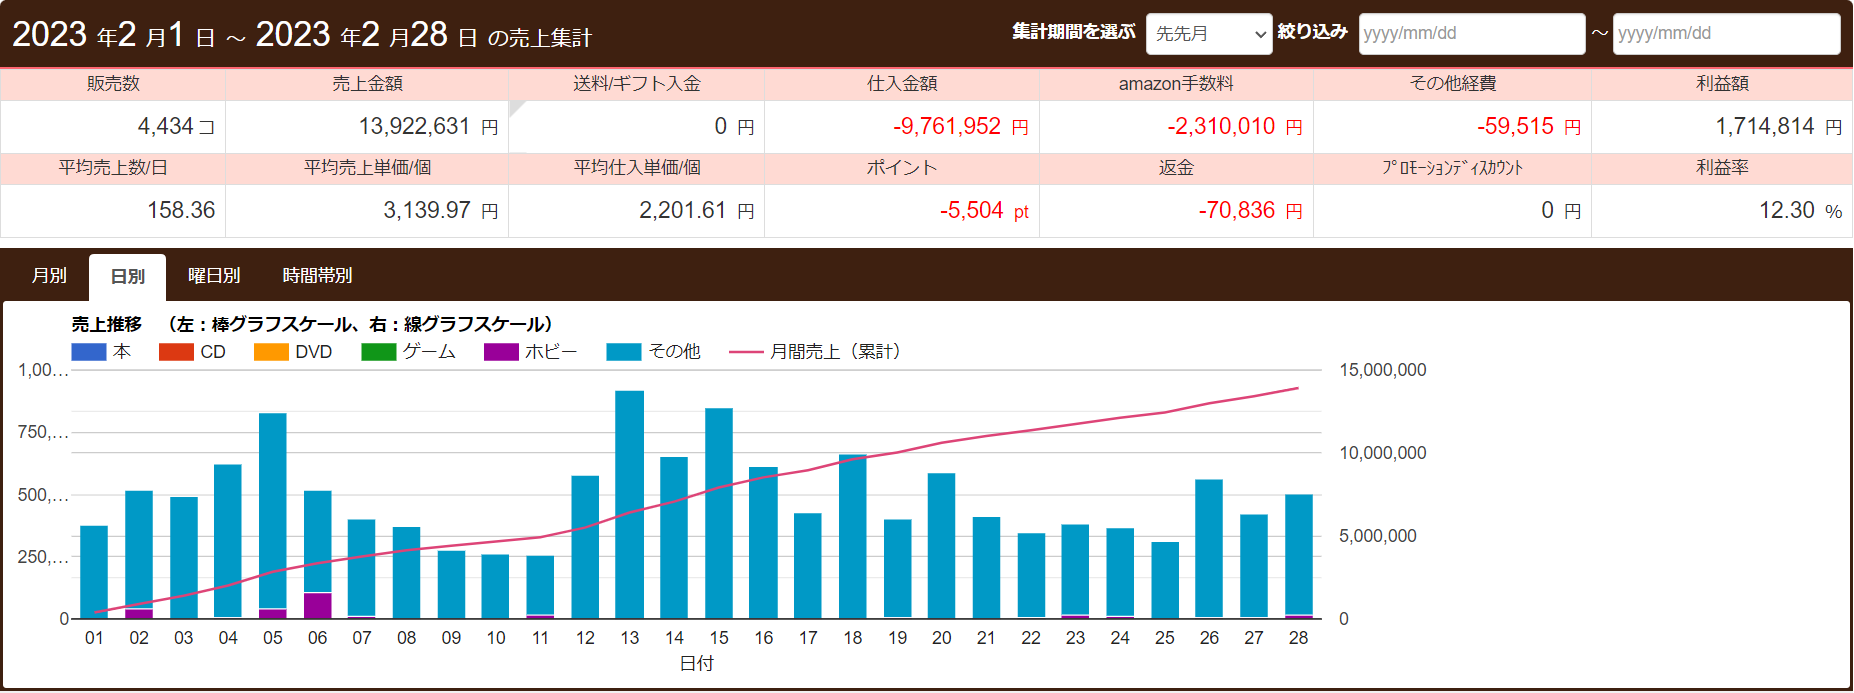Click the red CD legend swatch
1854x693 pixels.
pyautogui.click(x=176, y=352)
